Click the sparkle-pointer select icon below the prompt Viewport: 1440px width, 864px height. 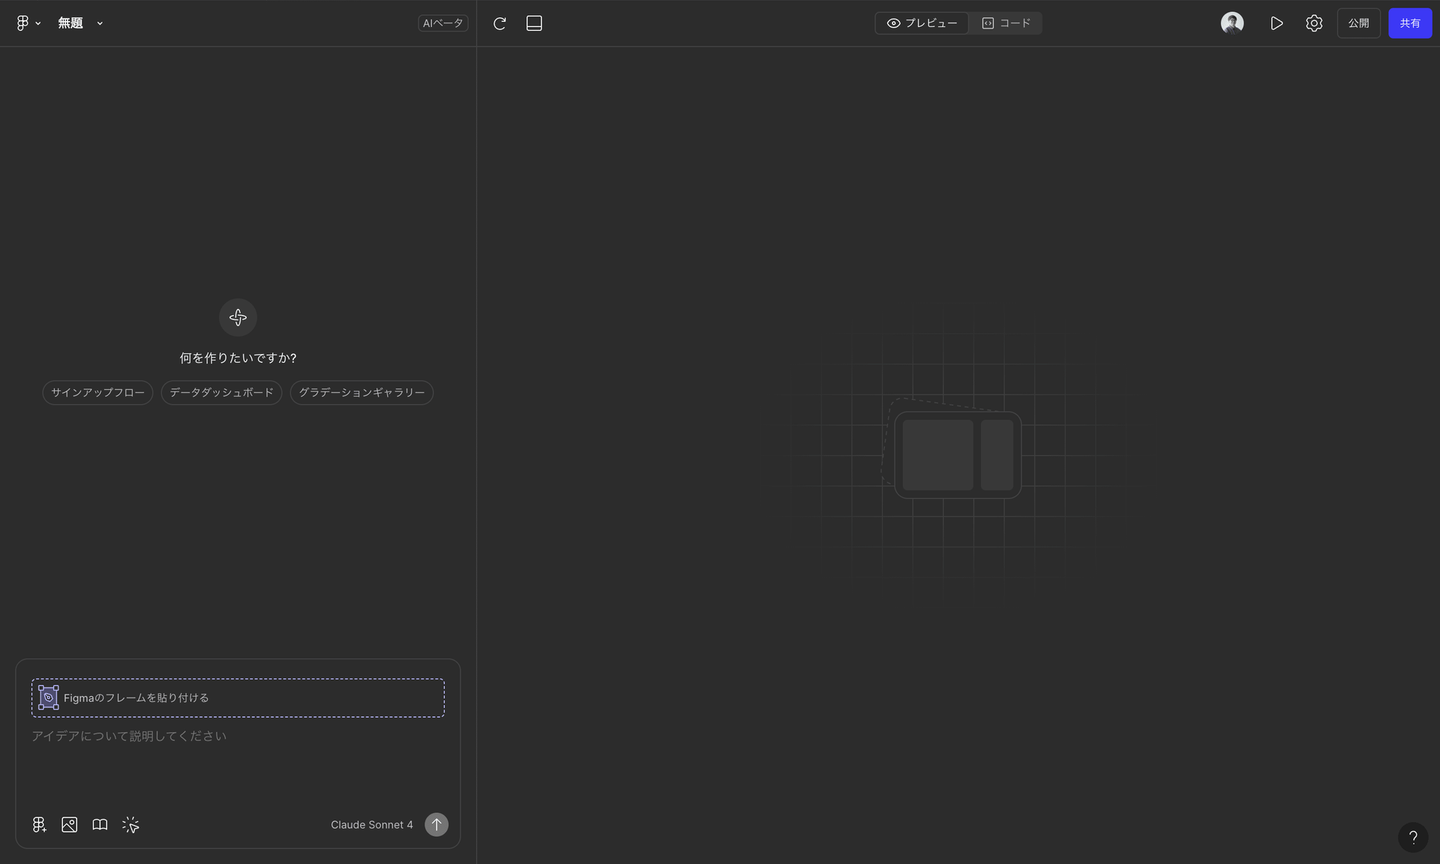(131, 825)
